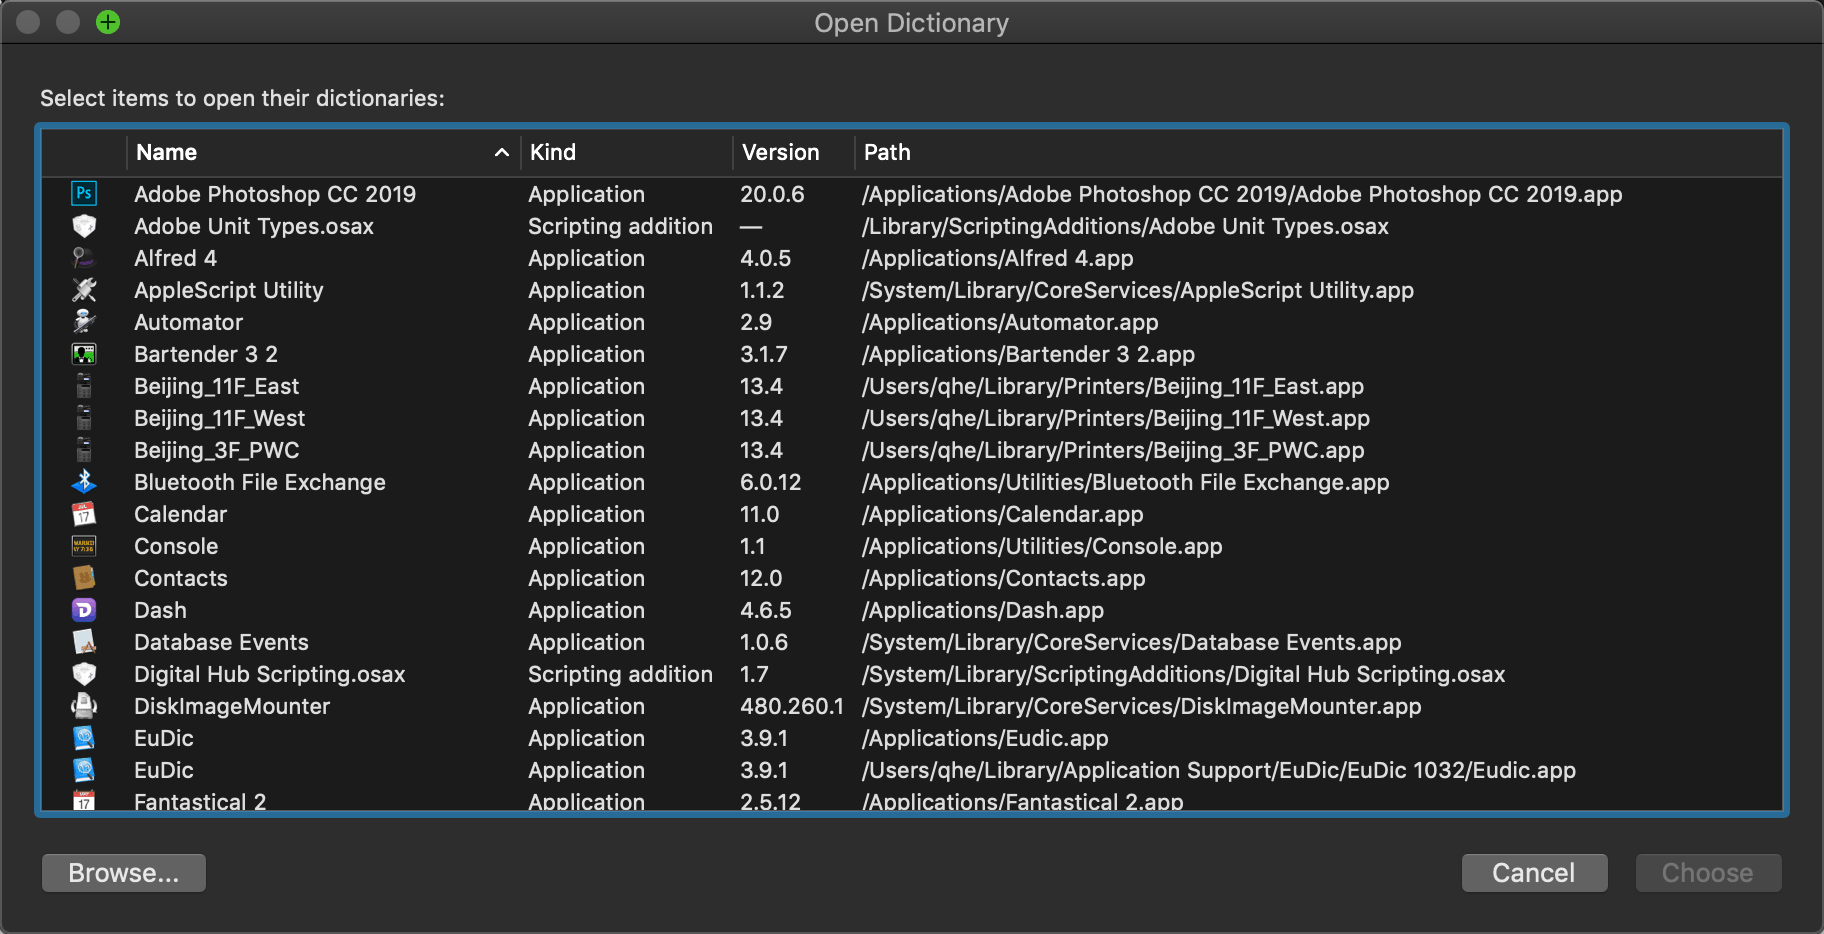1824x934 pixels.
Task: Click the Cancel button
Action: (1534, 873)
